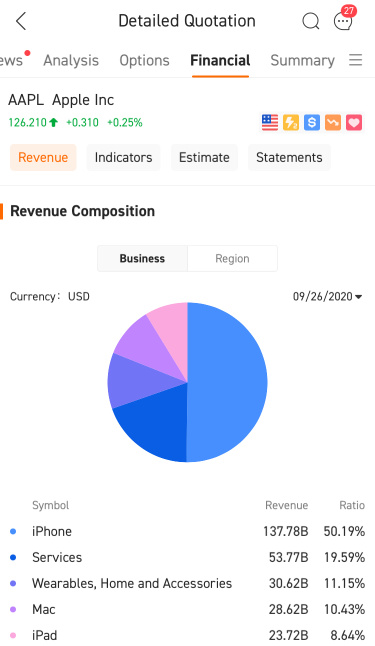The height and width of the screenshot is (646, 375).
Task: Select the iPhone slice of pie chart
Action: coord(227,382)
